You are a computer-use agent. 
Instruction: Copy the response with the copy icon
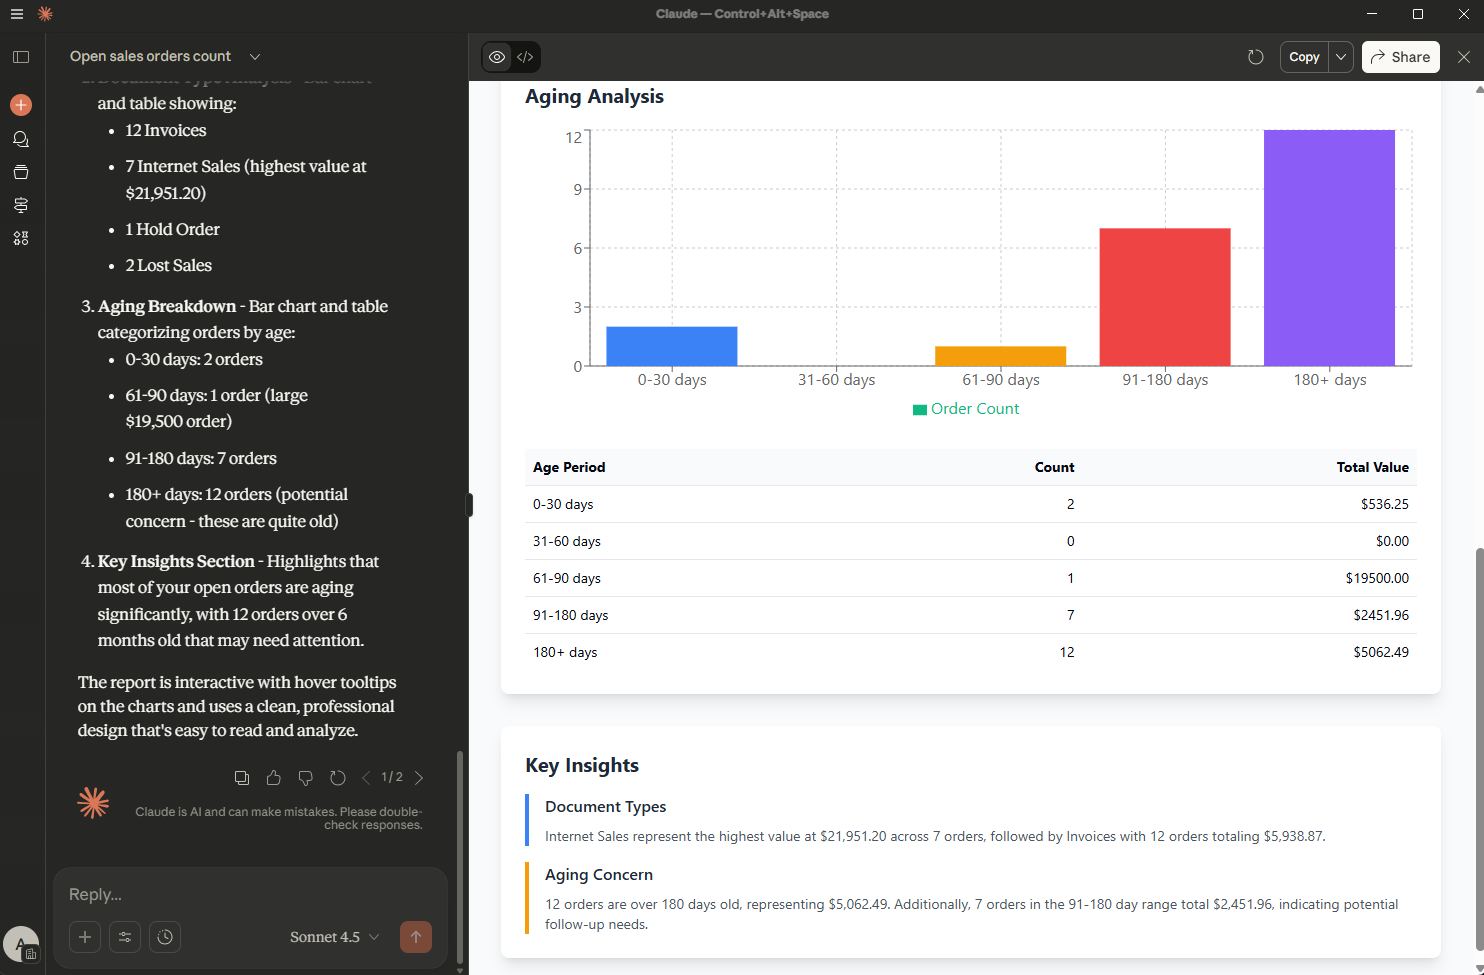pyautogui.click(x=242, y=778)
